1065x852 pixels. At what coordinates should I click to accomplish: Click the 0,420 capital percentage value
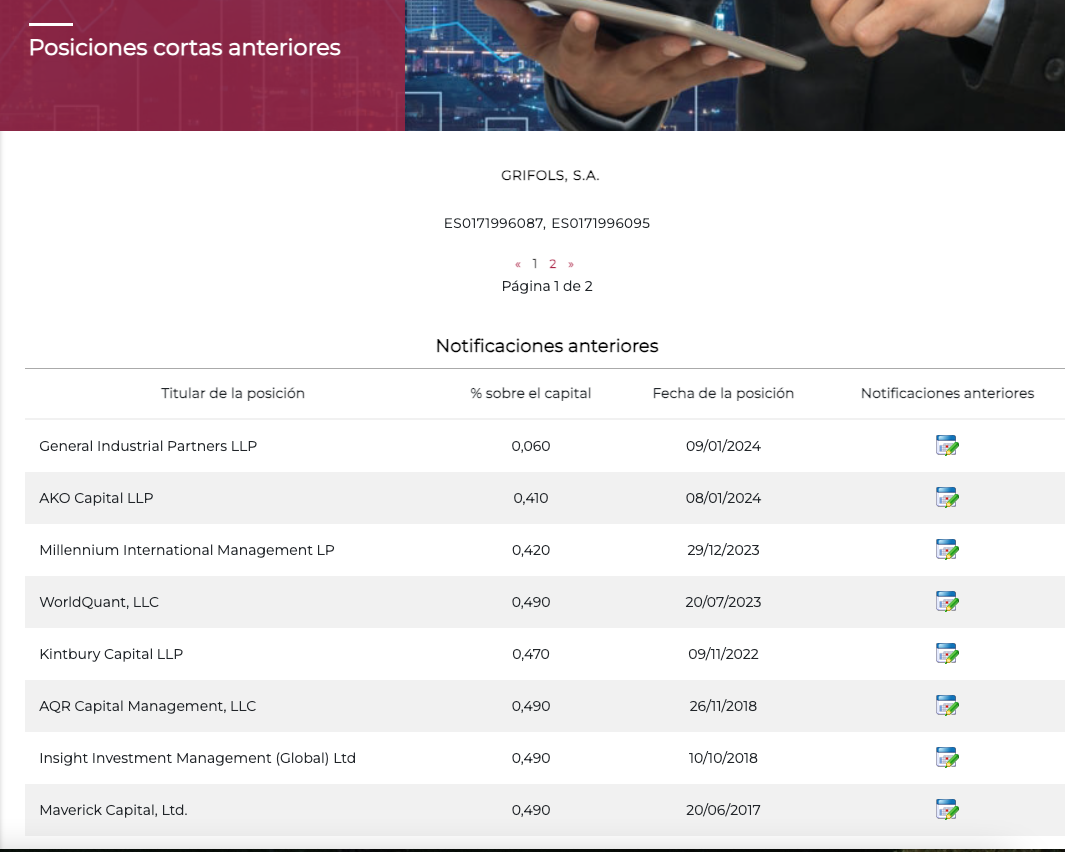530,550
